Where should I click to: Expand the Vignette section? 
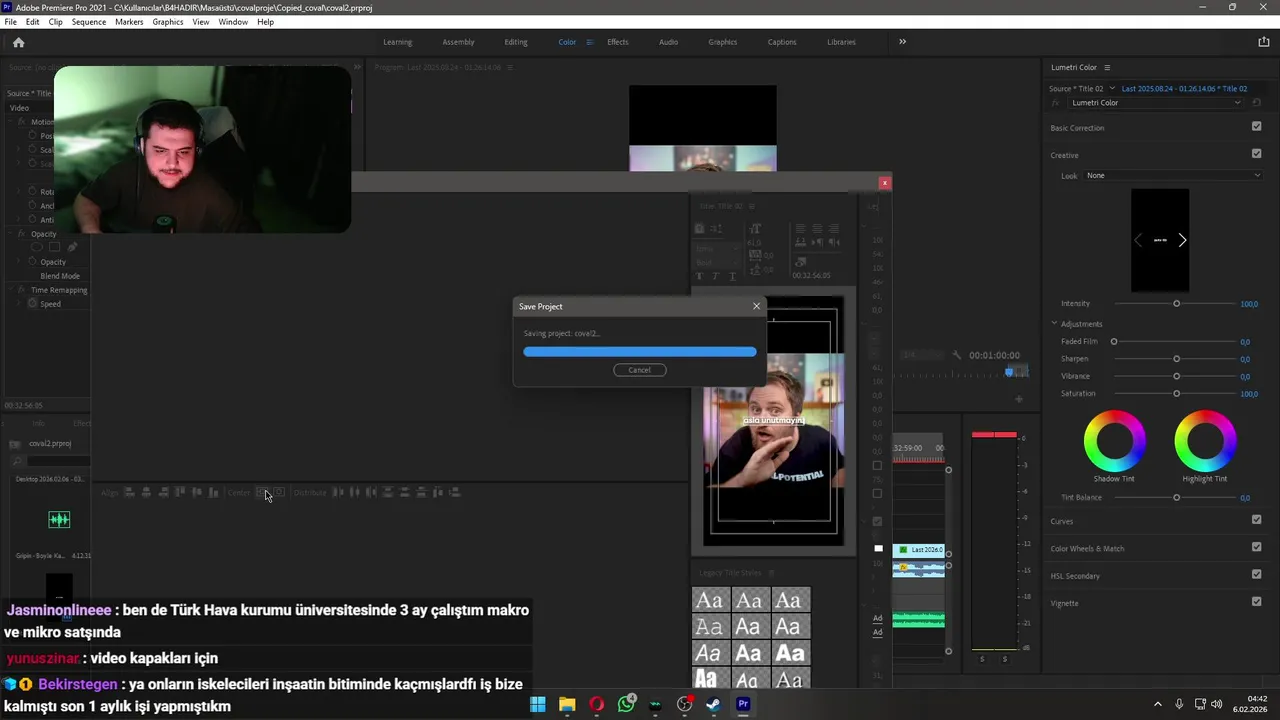pos(1064,603)
